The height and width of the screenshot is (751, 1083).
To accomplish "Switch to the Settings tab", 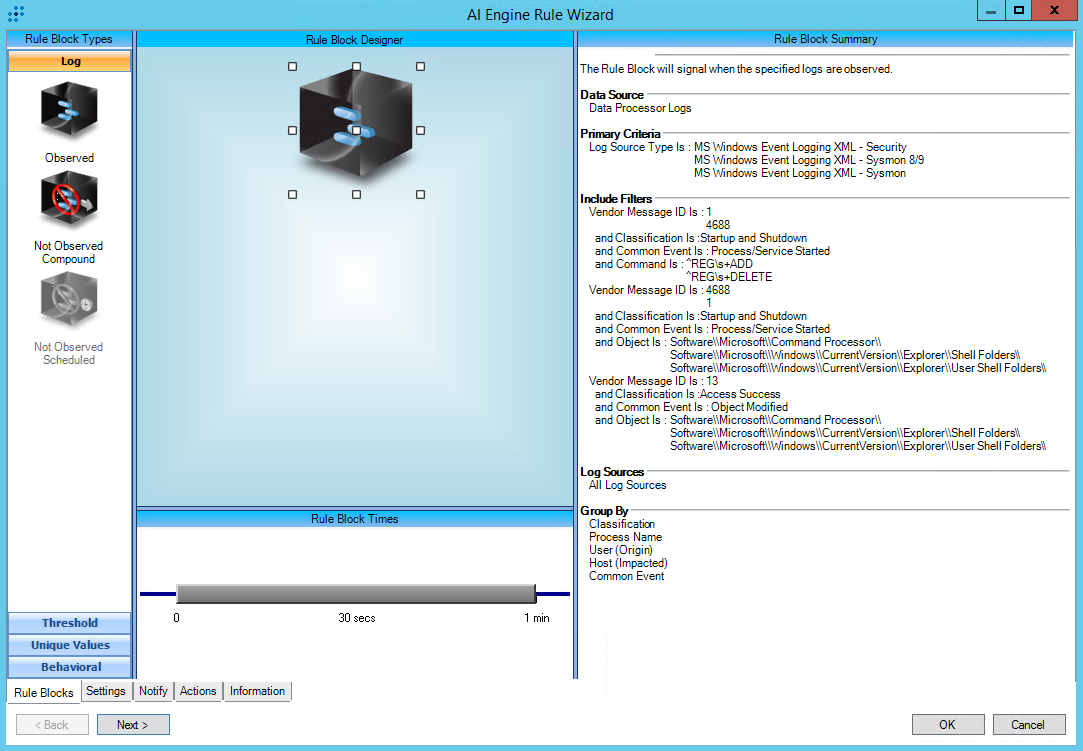I will click(106, 691).
